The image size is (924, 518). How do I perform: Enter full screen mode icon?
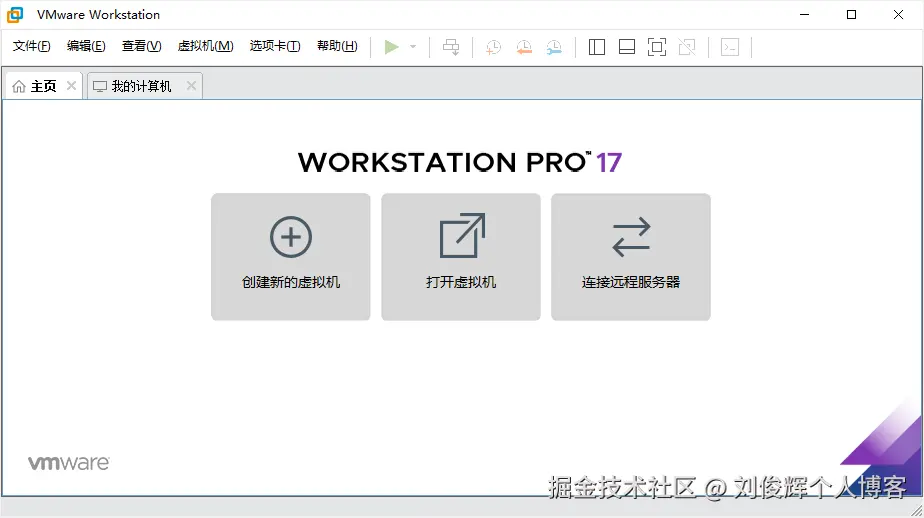click(657, 47)
